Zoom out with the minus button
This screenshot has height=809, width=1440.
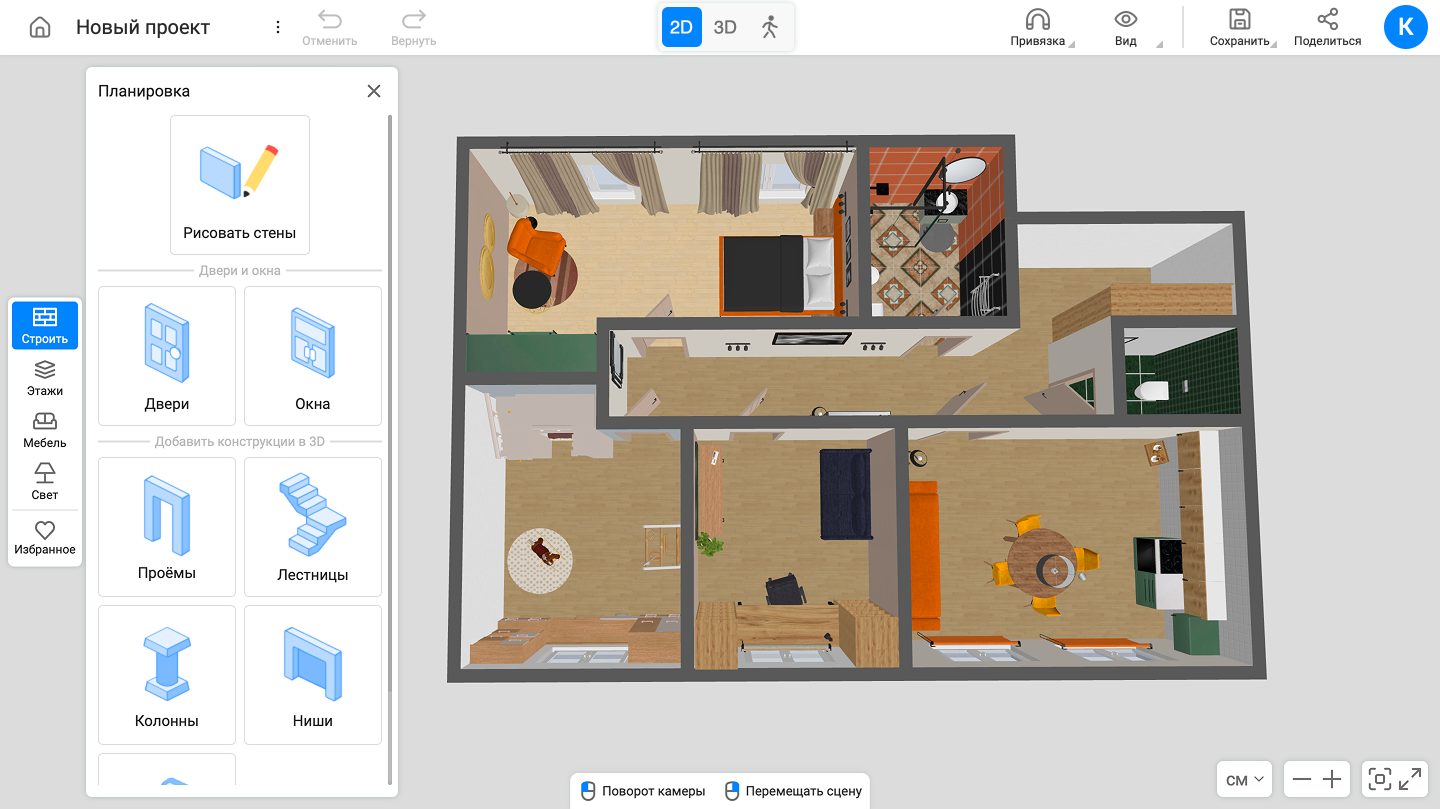pyautogui.click(x=1302, y=780)
